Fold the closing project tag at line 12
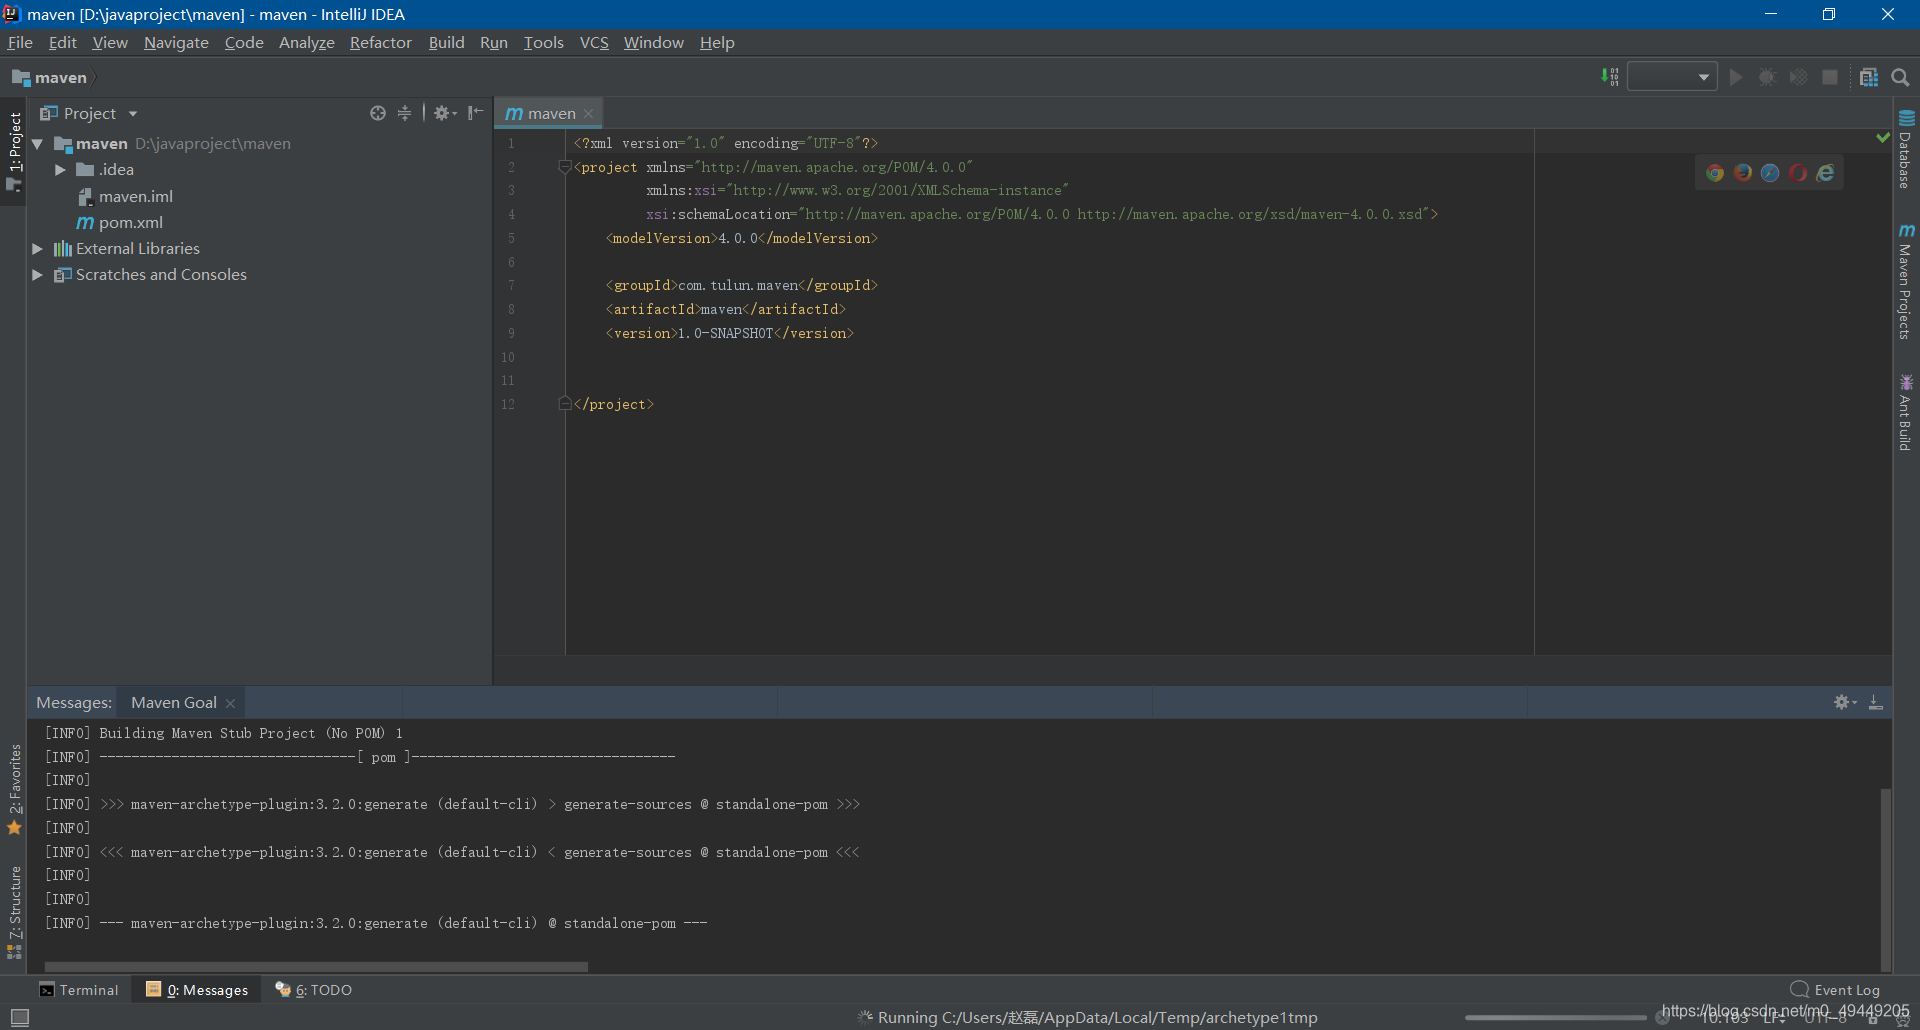This screenshot has width=1920, height=1030. pos(565,404)
